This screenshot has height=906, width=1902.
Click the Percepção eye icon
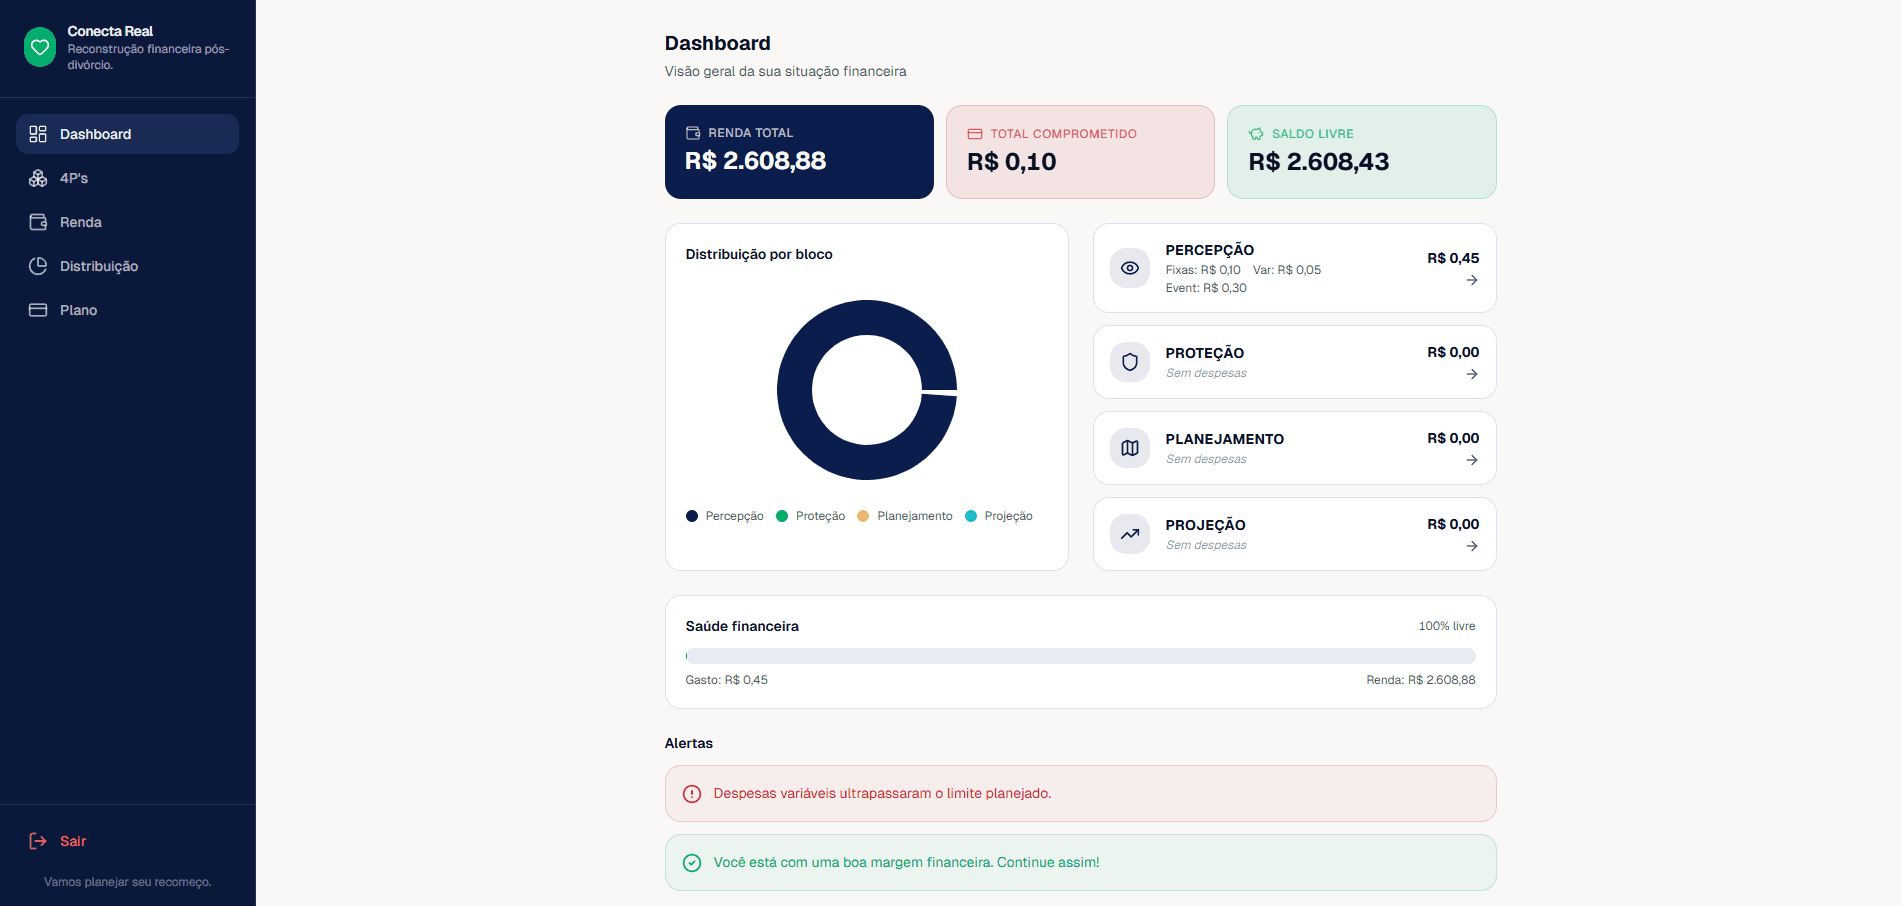point(1130,268)
